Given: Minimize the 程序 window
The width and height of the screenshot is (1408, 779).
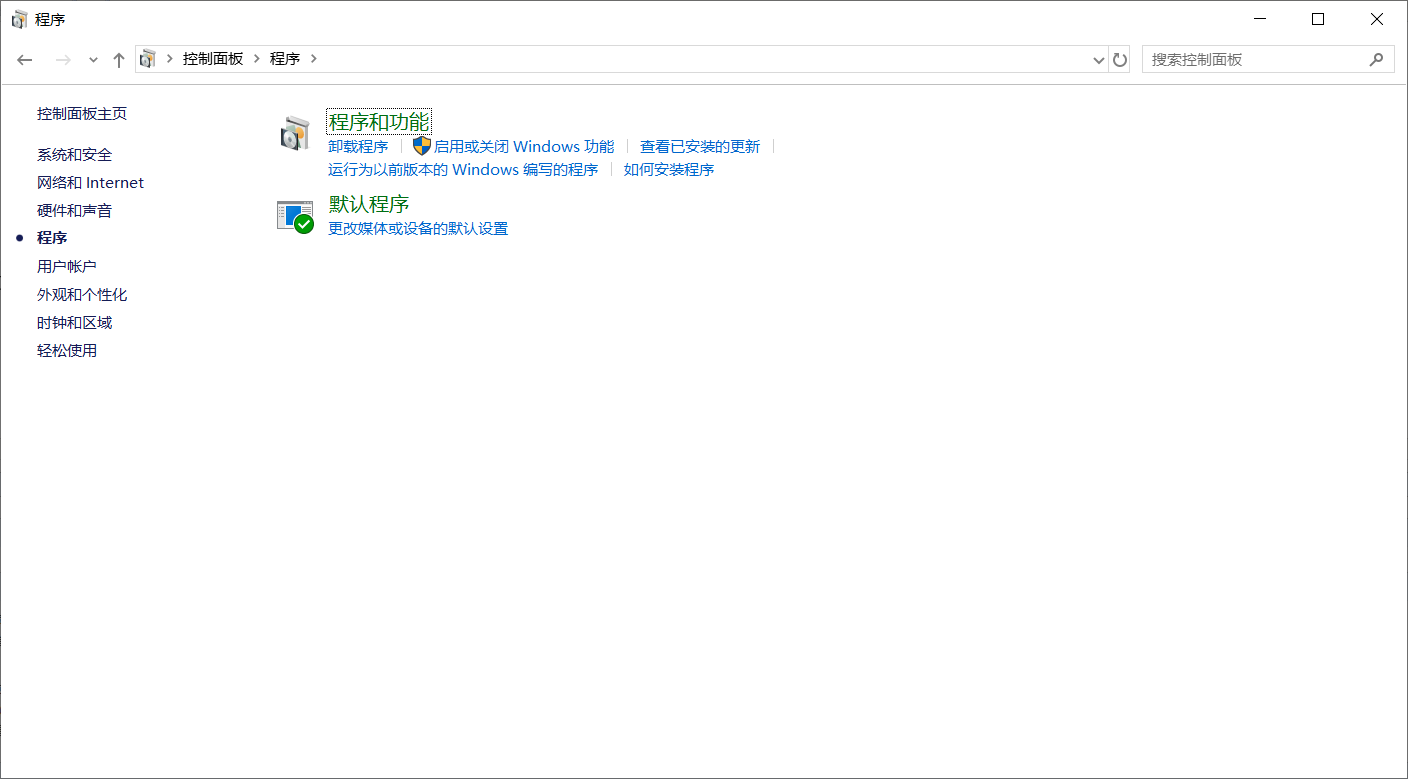Looking at the screenshot, I should (1260, 19).
